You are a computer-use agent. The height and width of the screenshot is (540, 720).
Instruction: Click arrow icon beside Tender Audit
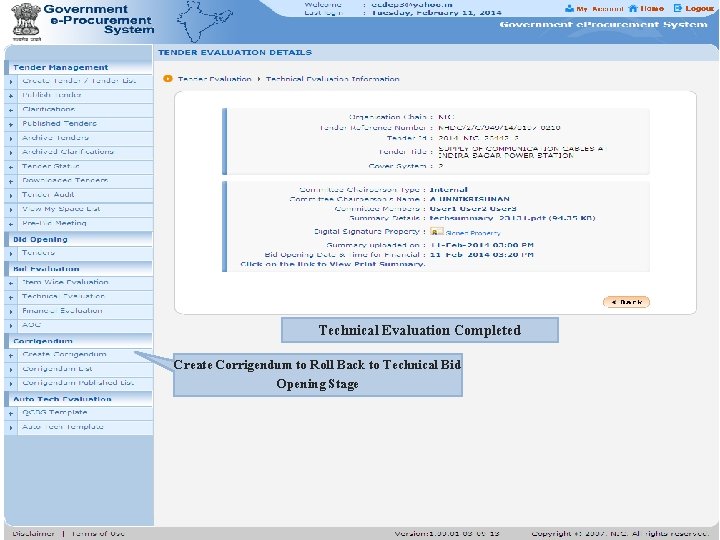(x=11, y=196)
